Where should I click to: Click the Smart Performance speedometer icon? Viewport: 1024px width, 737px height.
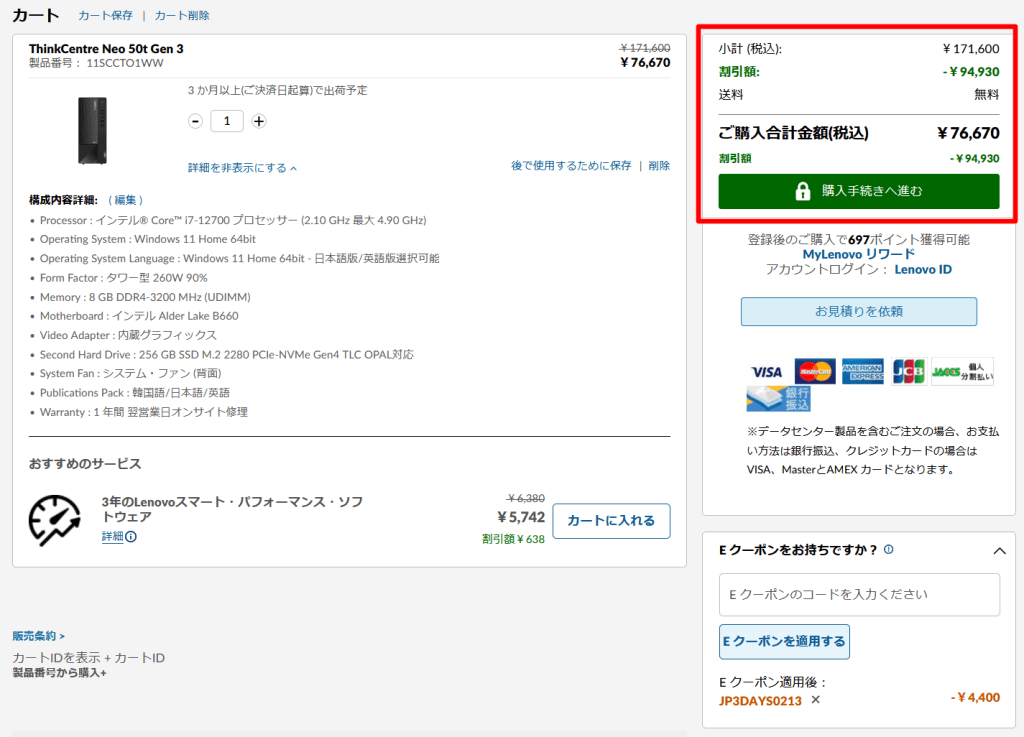tap(54, 519)
